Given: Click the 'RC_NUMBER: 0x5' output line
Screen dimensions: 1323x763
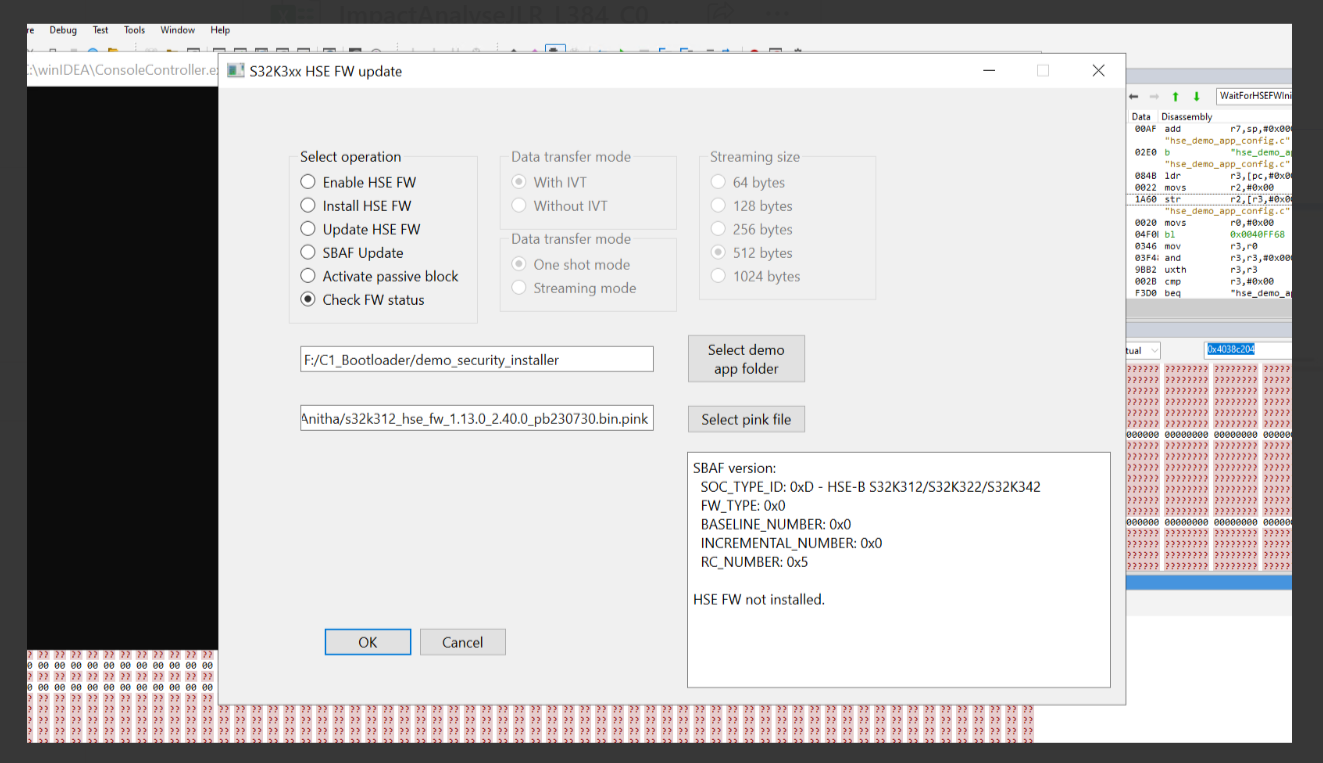Looking at the screenshot, I should pyautogui.click(x=754, y=562).
